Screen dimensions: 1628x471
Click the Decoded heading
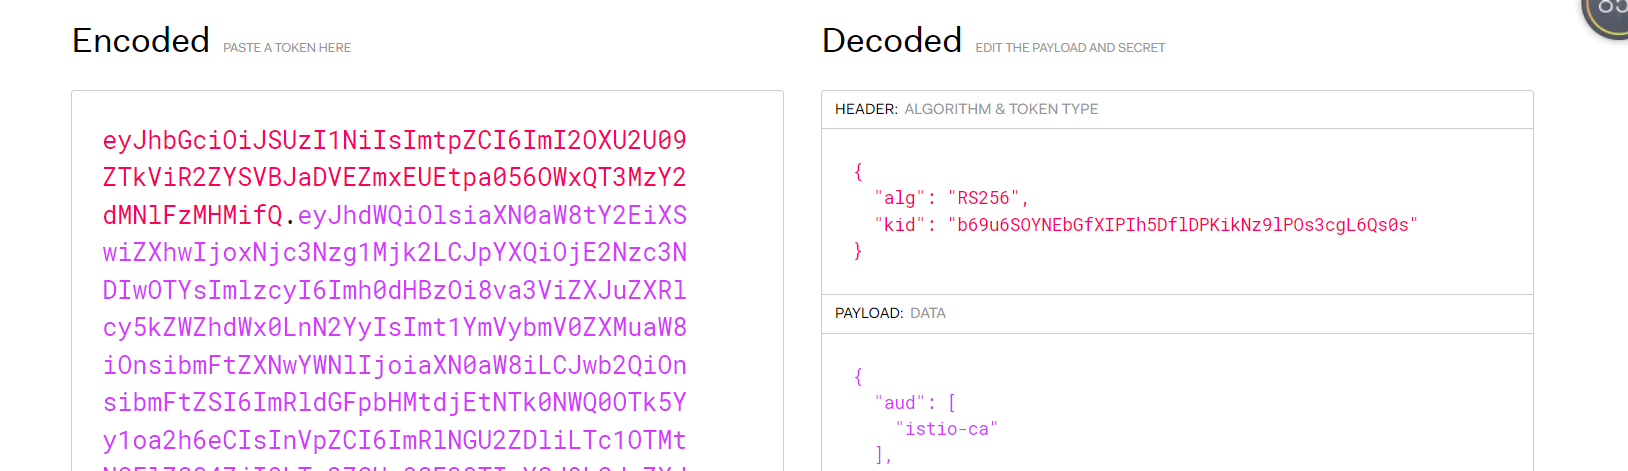tap(892, 40)
